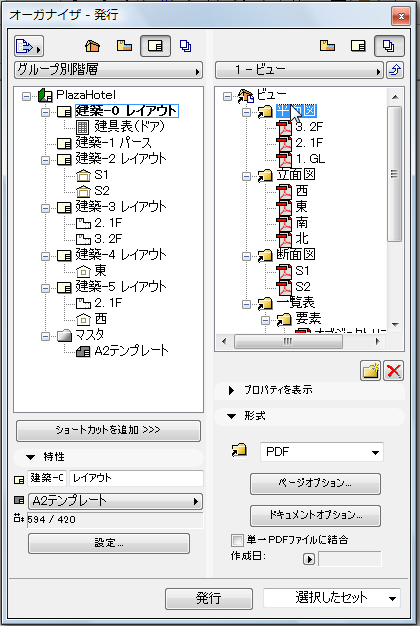Image resolution: width=420 pixels, height=626 pixels.
Task: Open the A2テンプレート master dropdown
Action: pos(115,501)
